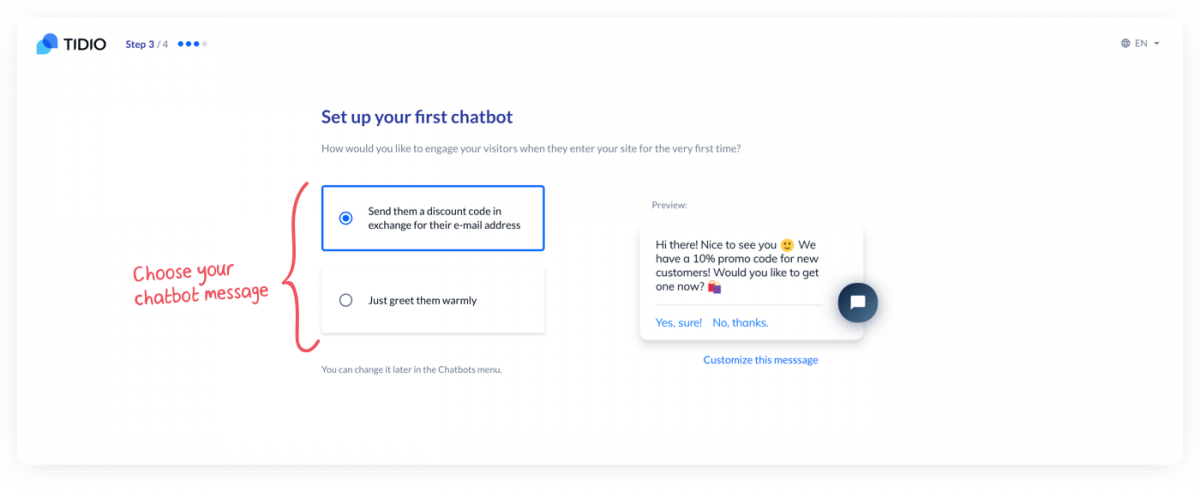Viewport: 1200px width, 492px height.
Task: Expand the EN language dropdown arrow
Action: pyautogui.click(x=1156, y=44)
